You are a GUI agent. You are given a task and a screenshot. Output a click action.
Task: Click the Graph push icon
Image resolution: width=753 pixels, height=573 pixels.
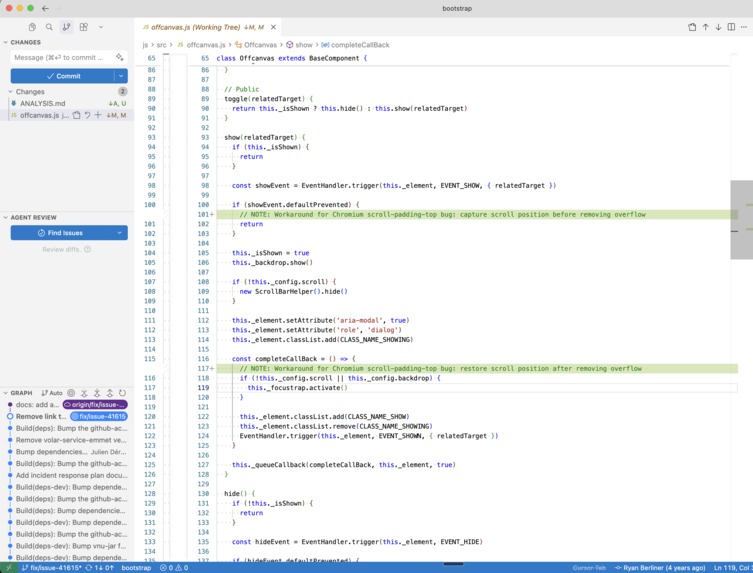(x=109, y=393)
